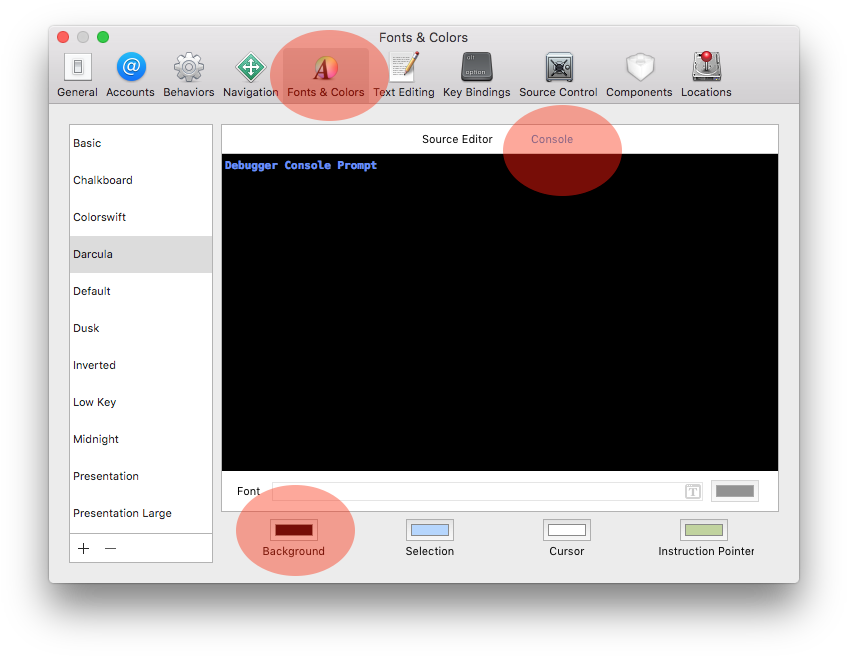Open the Locations preferences pane
Image resolution: width=847 pixels, height=656 pixels.
(706, 75)
